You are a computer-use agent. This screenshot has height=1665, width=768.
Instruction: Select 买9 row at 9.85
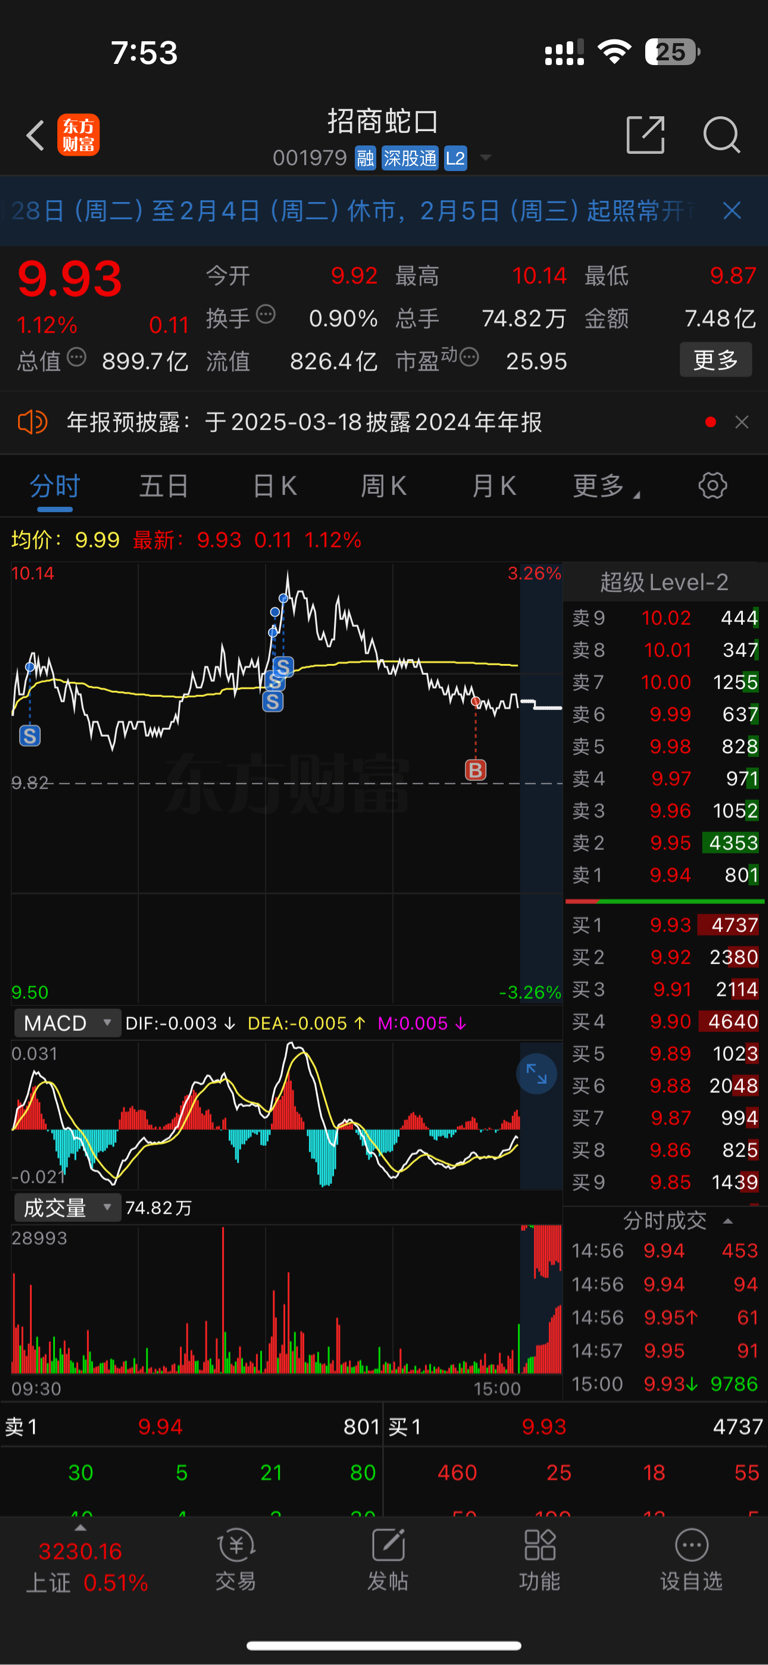coord(665,1182)
